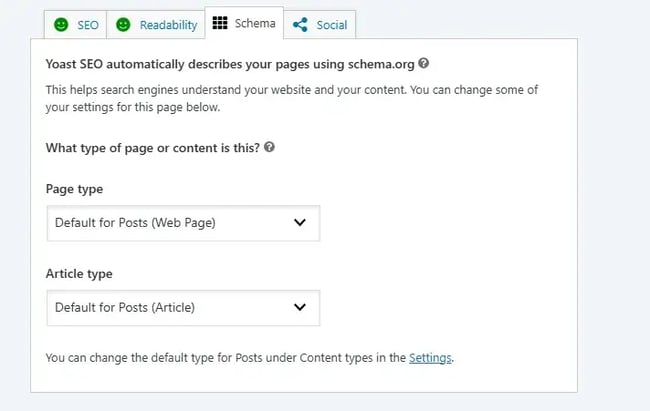Switch to the Readability tab
Screen dimensions: 650x411
pos(156,24)
